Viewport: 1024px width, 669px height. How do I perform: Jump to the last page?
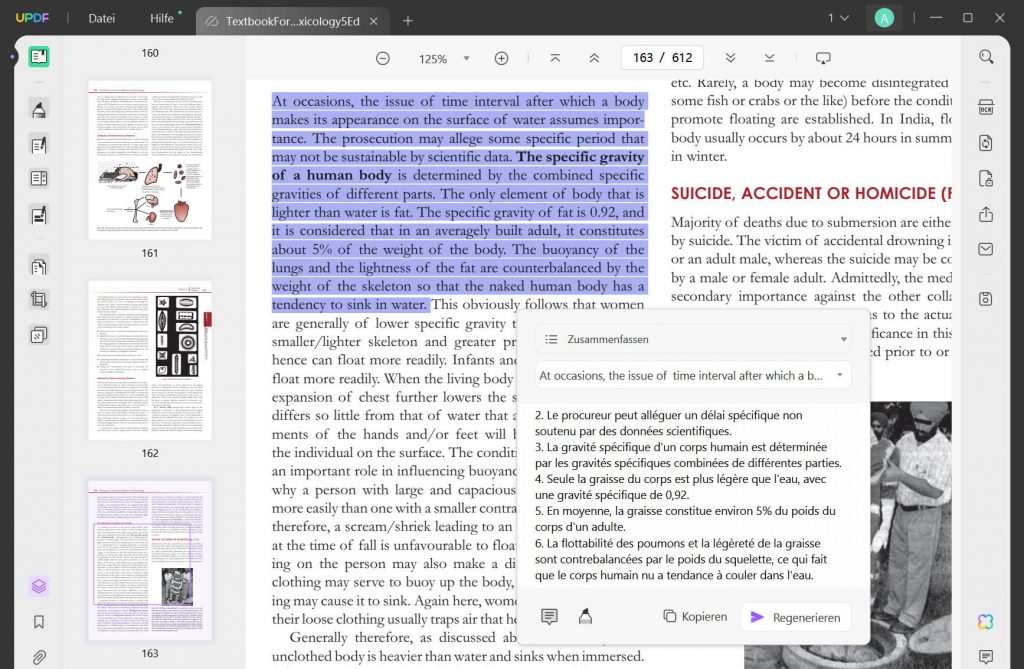tap(769, 58)
